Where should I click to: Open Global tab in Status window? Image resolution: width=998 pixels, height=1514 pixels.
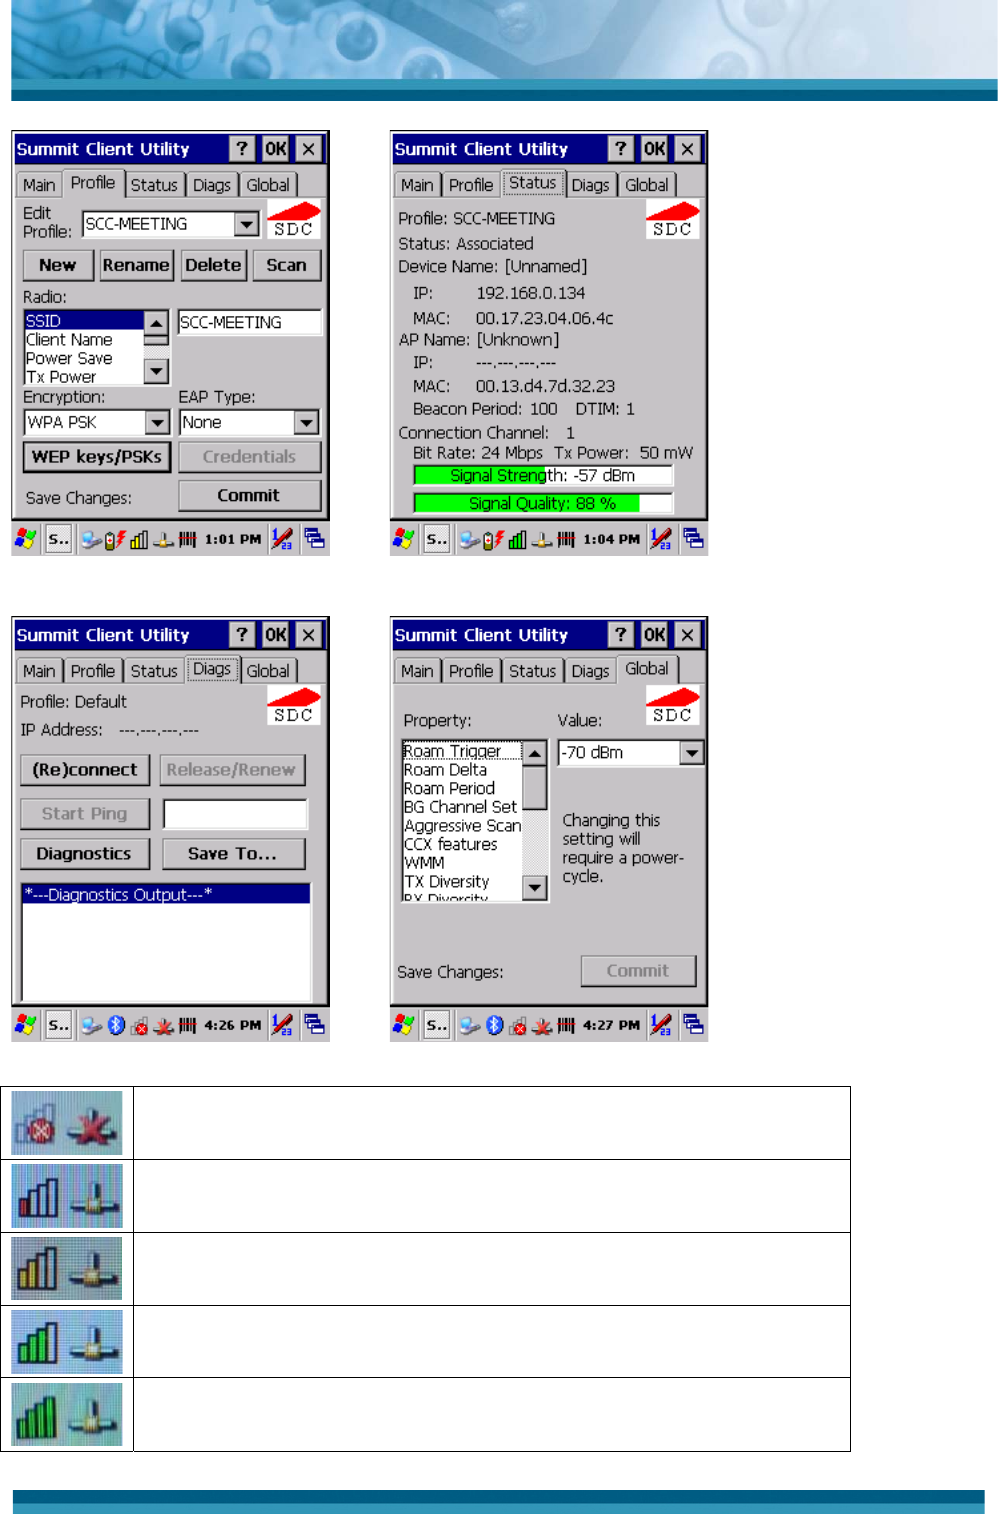(647, 185)
